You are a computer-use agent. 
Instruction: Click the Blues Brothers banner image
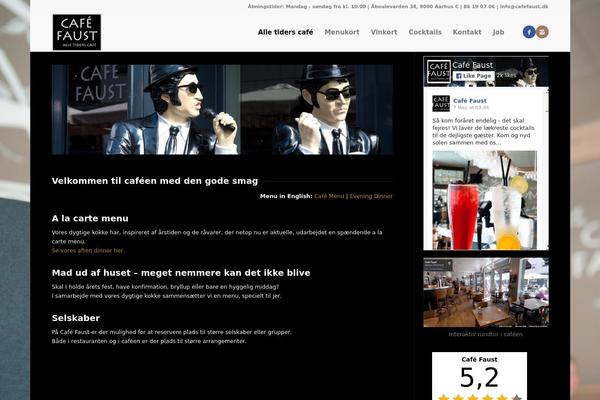[x=222, y=109]
